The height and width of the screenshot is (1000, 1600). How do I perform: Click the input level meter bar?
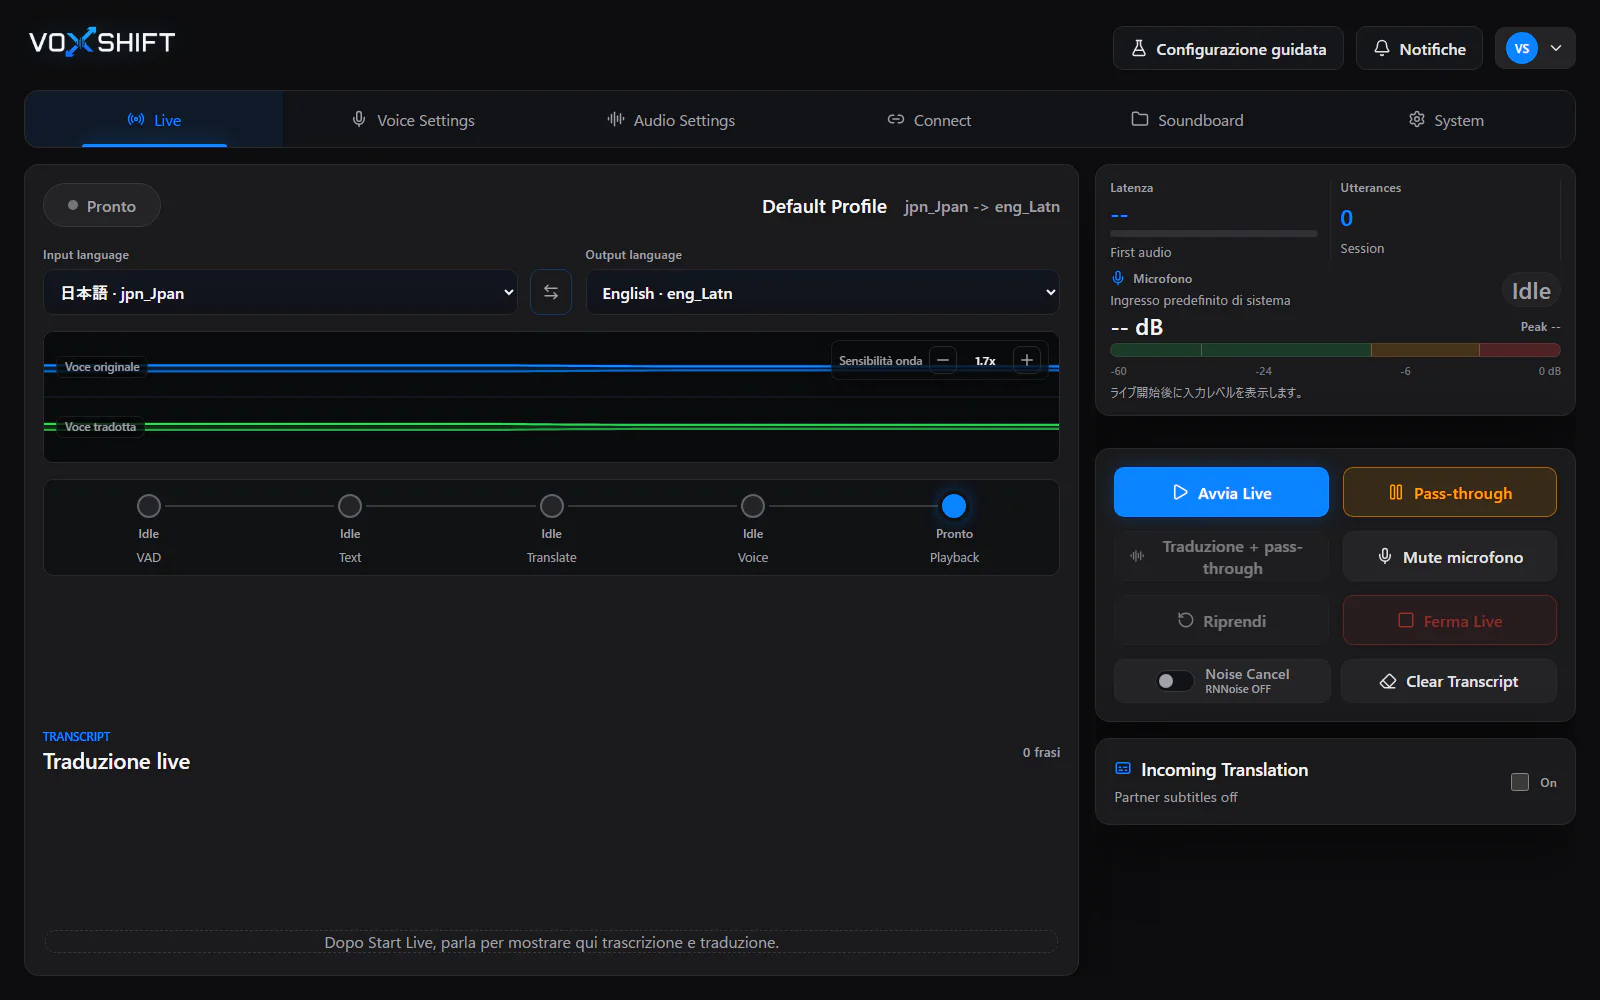(1335, 350)
